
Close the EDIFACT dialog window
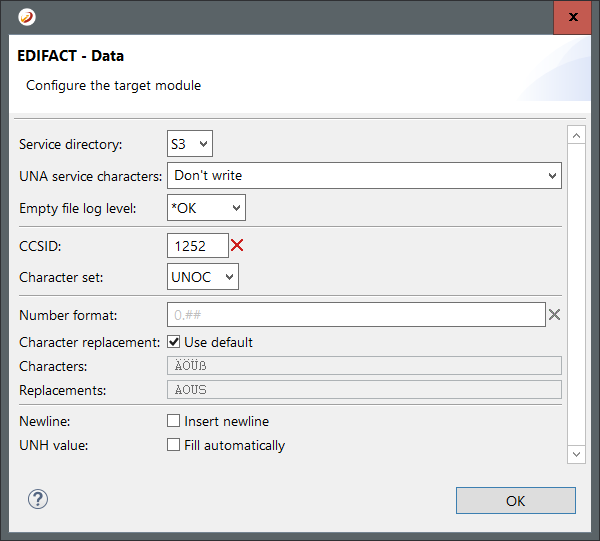pos(572,17)
